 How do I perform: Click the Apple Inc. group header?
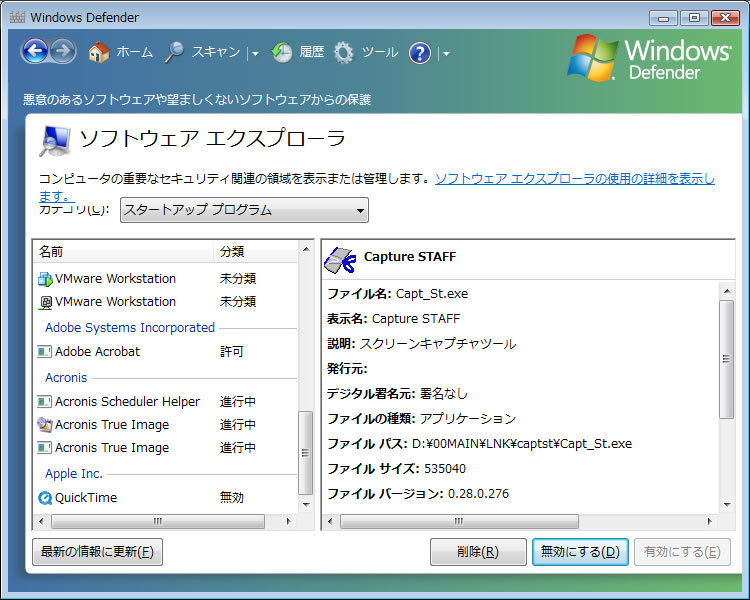pos(74,474)
